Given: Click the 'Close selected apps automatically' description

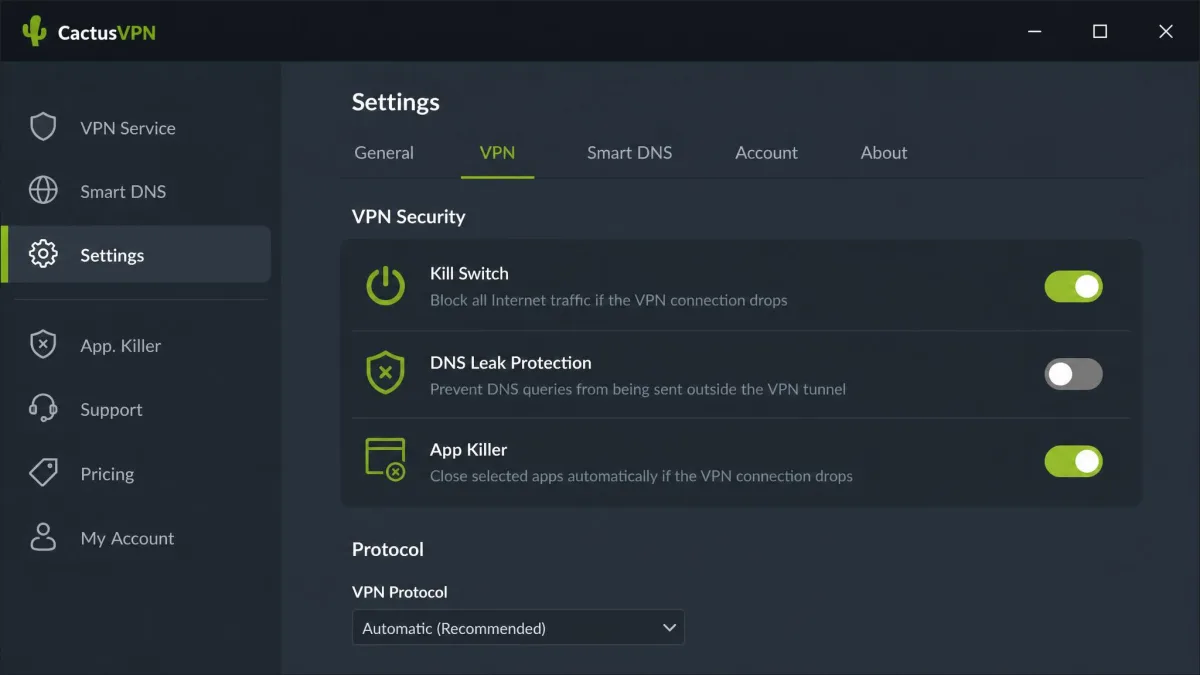Looking at the screenshot, I should (x=641, y=476).
